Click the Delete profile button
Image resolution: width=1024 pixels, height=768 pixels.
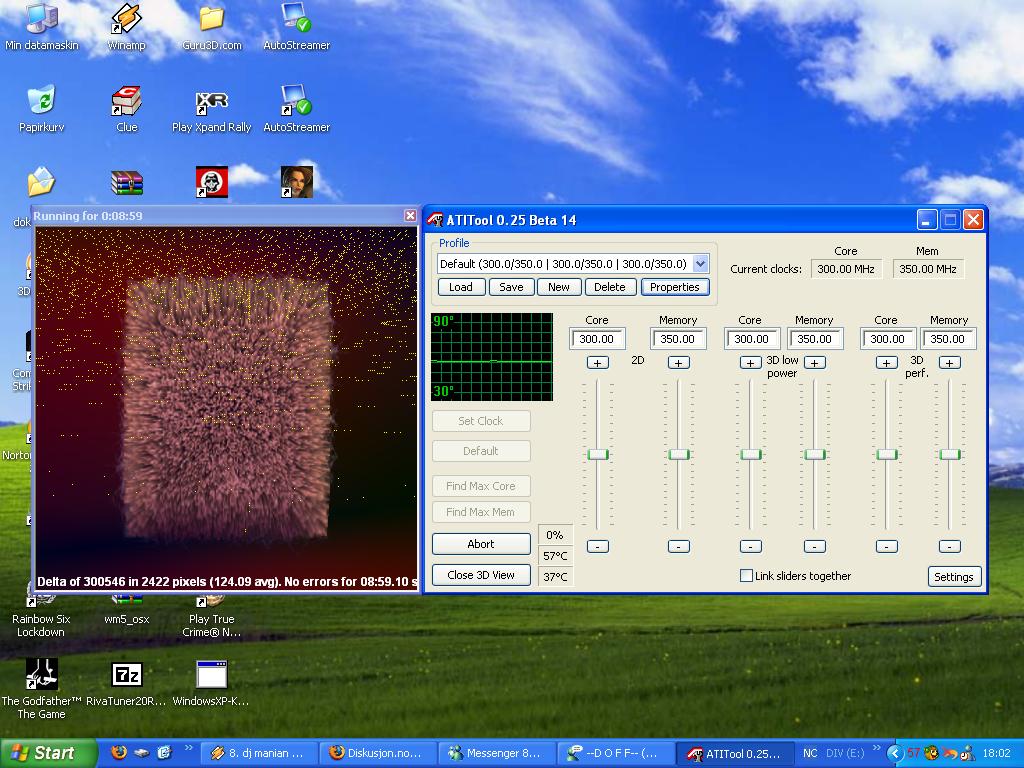(x=610, y=287)
